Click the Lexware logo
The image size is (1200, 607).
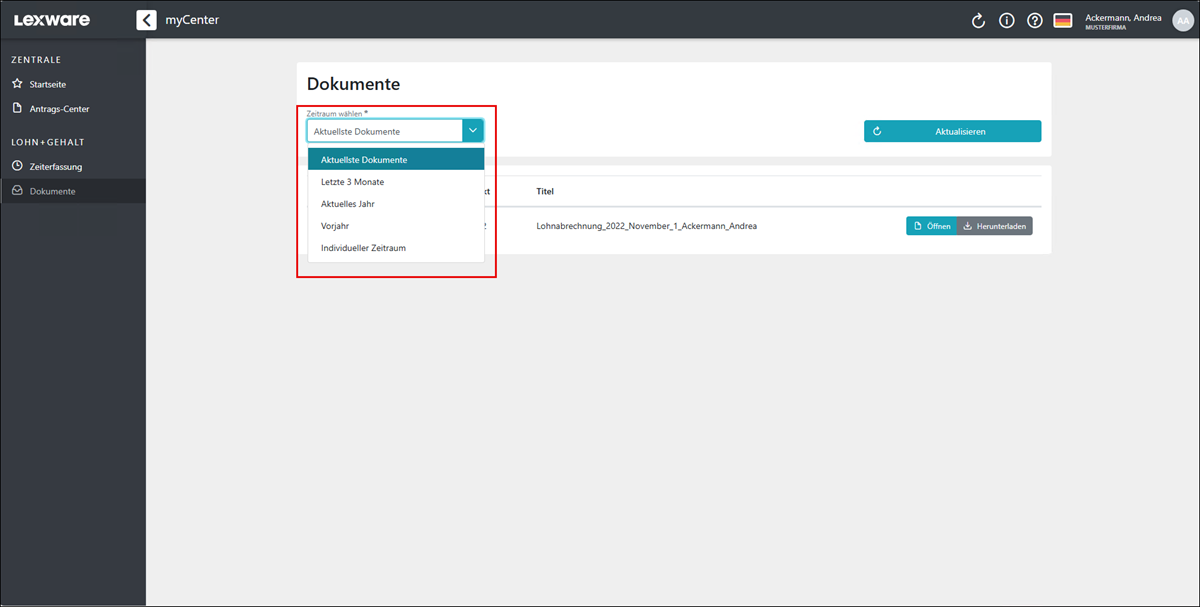[52, 20]
